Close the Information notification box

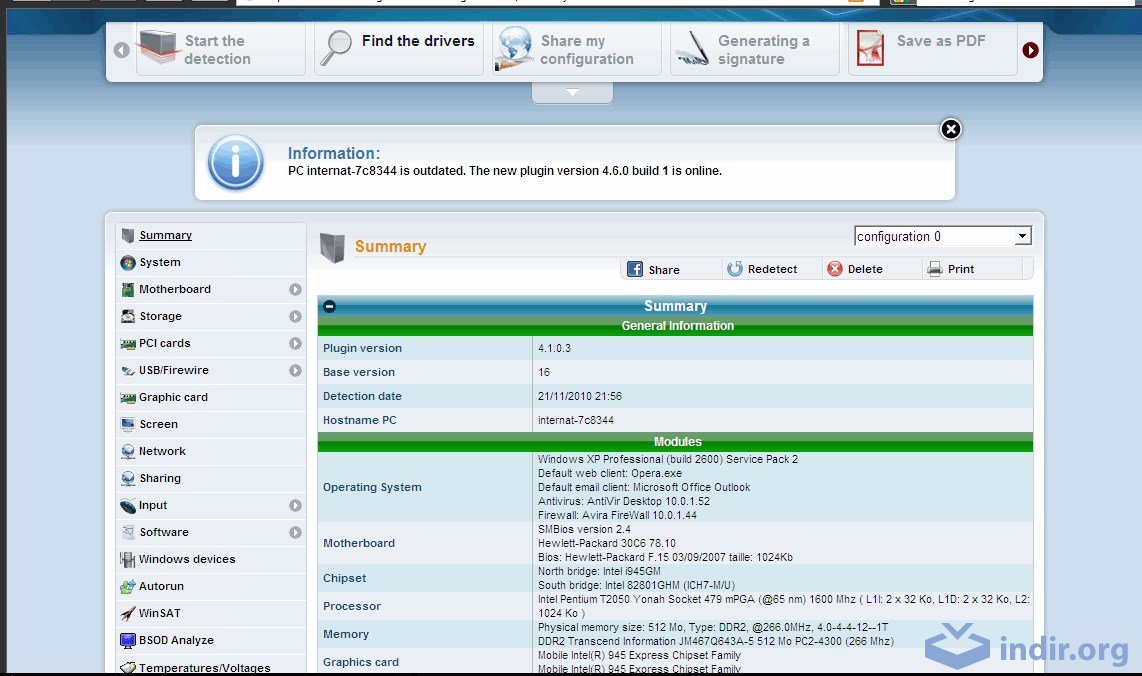pyautogui.click(x=950, y=129)
